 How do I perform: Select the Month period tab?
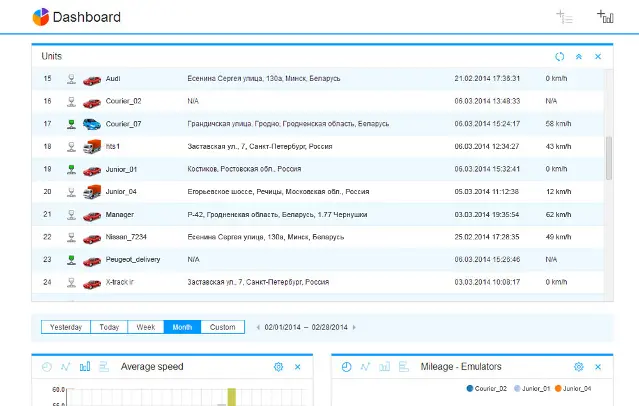pos(182,327)
